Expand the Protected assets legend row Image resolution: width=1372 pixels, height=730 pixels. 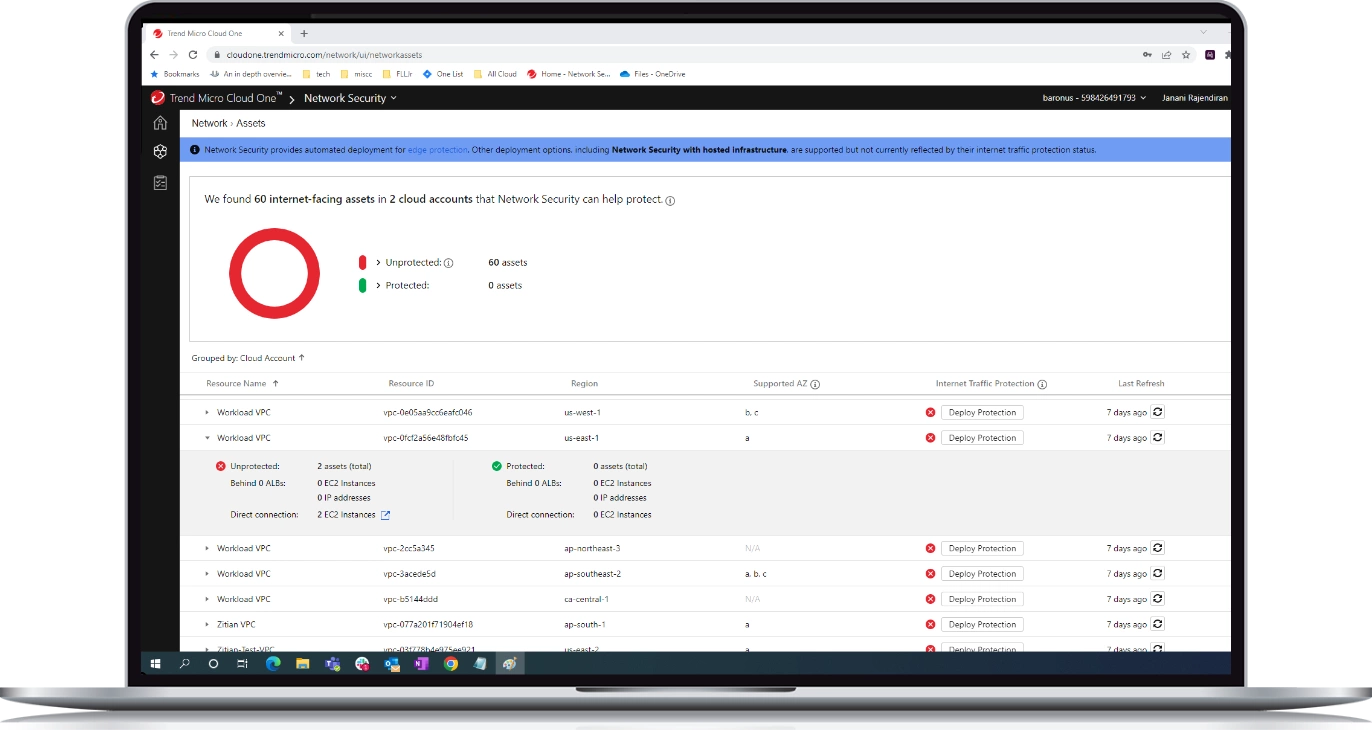point(378,285)
